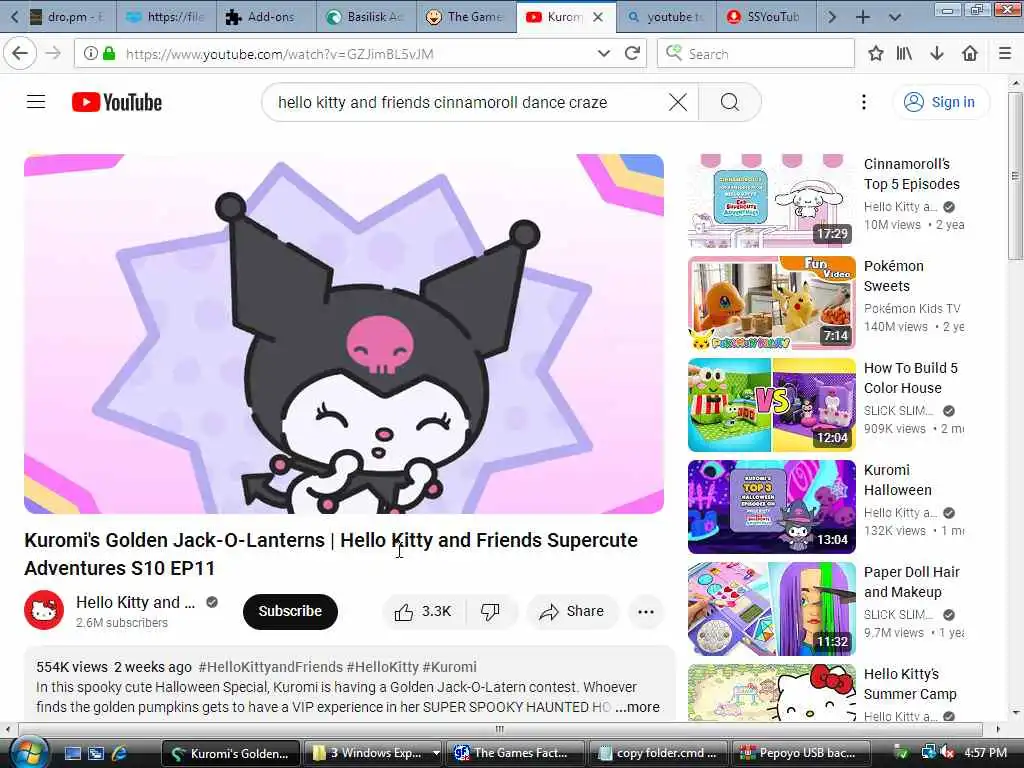Go forward with browser forward arrow
The width and height of the screenshot is (1024, 768).
(54, 54)
